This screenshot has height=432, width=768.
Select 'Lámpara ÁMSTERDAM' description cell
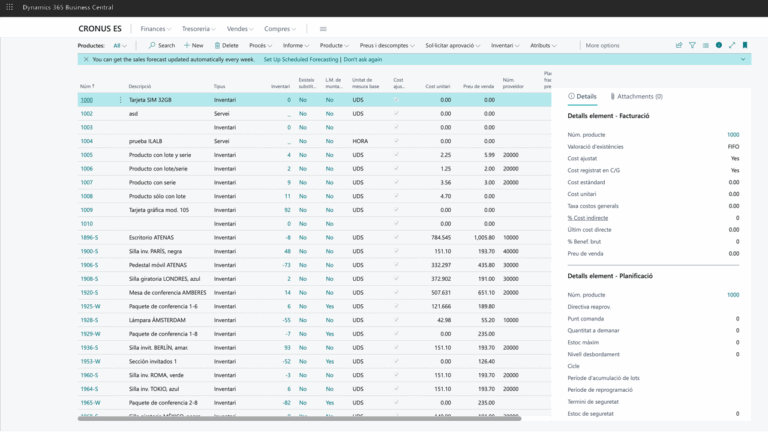click(157, 320)
